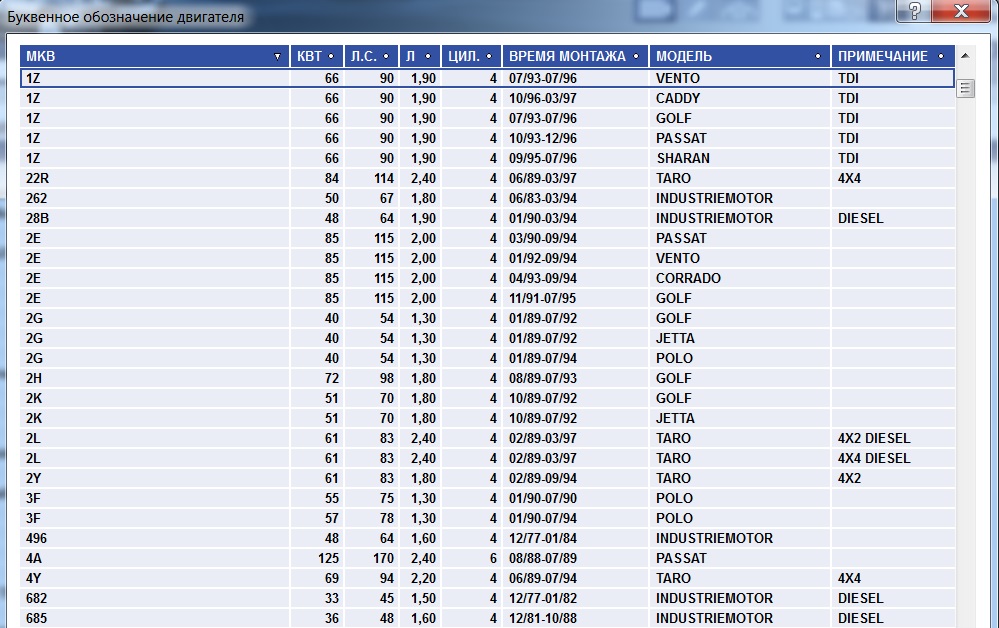Click the help question mark button

[x=913, y=11]
